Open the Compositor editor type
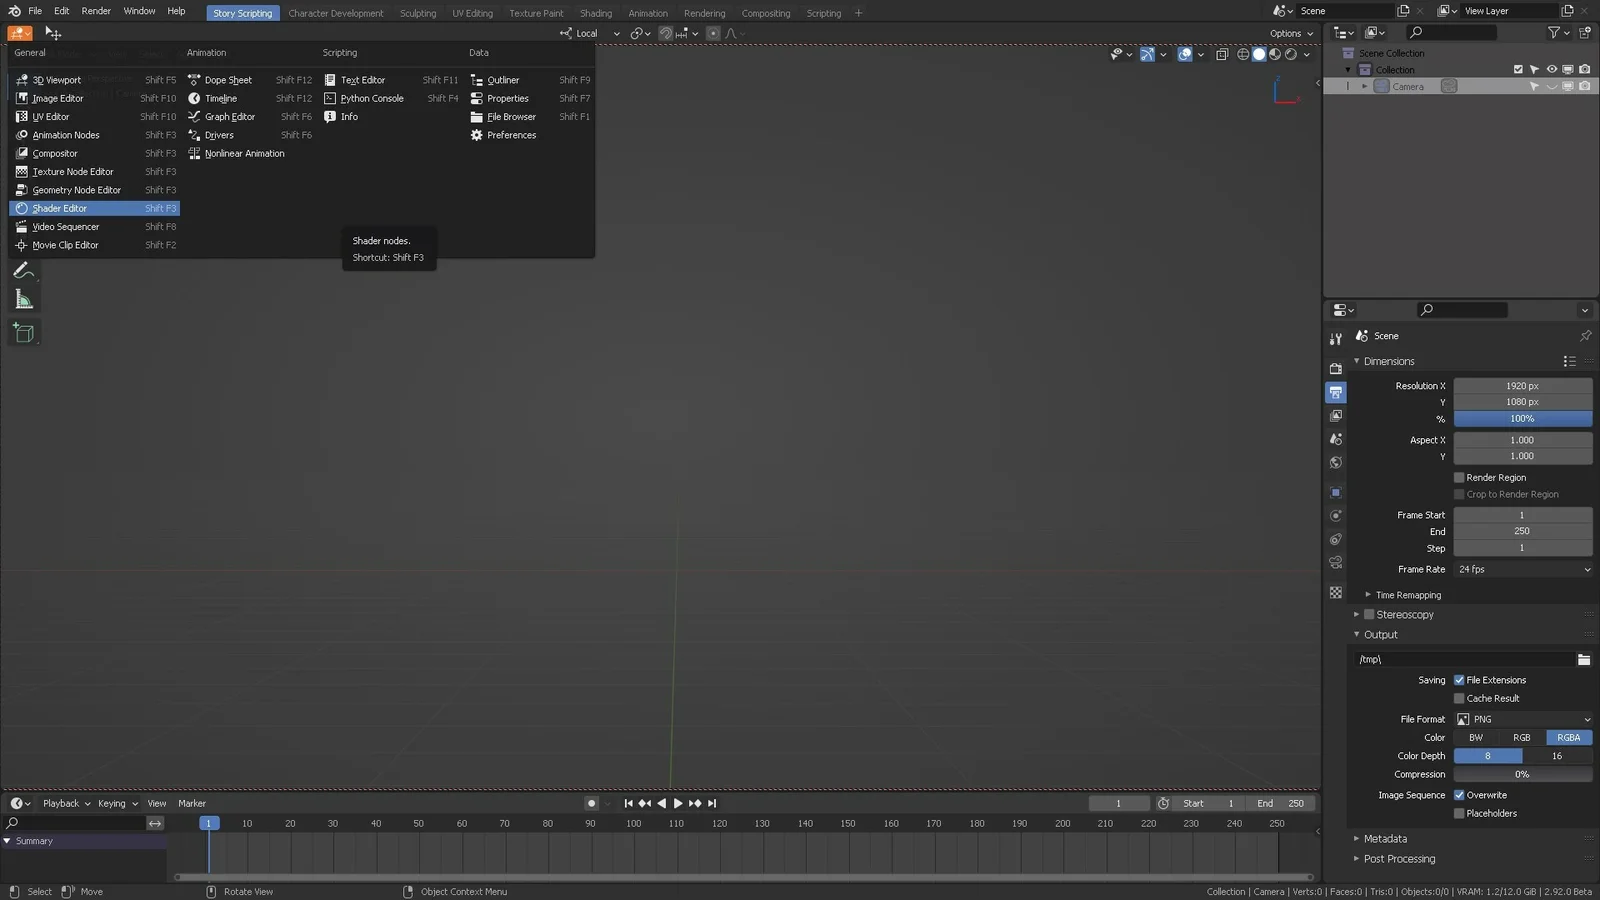Image resolution: width=1600 pixels, height=900 pixels. 54,153
